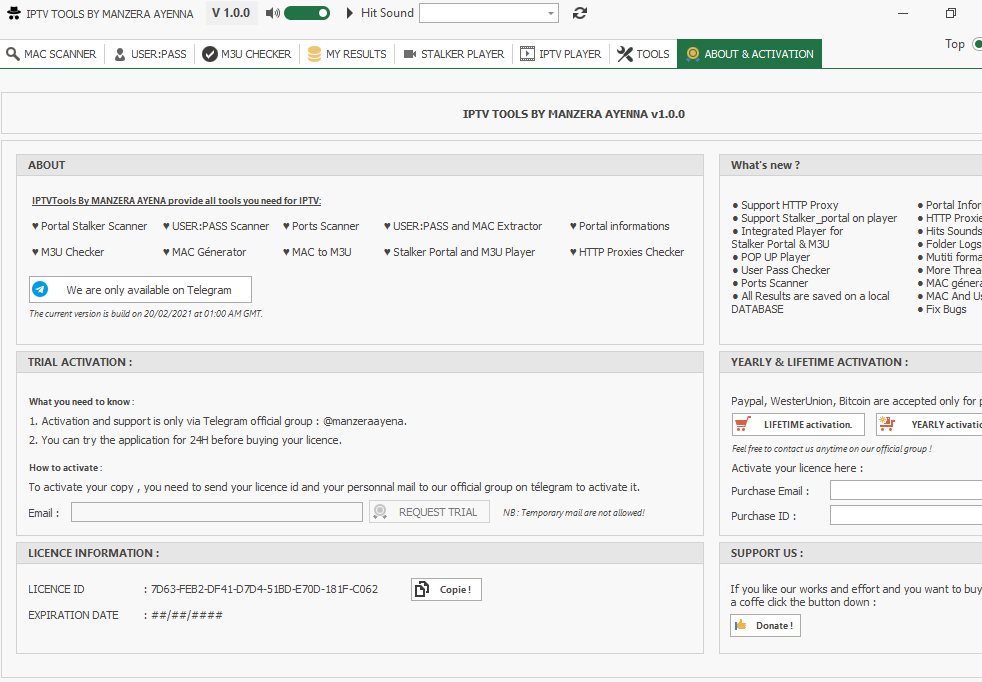The image size is (982, 682).
Task: Click the Ports Scanner entry in What's new
Action: (770, 283)
